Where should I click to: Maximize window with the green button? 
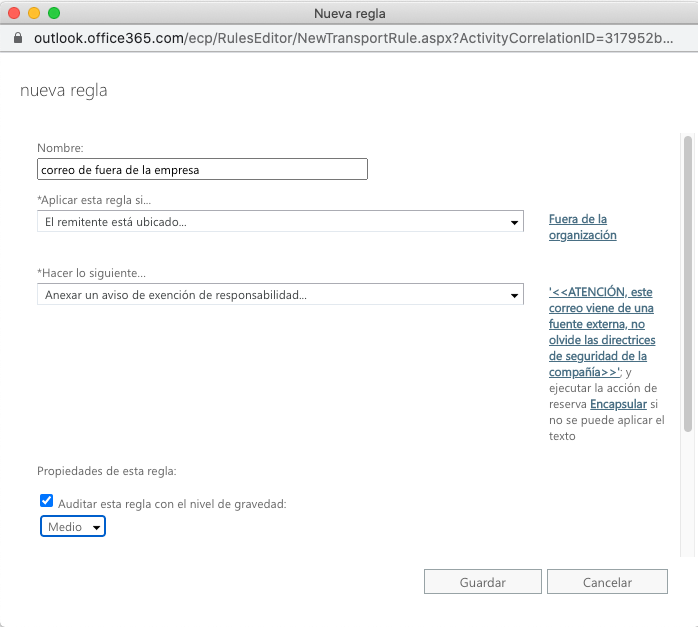54,13
